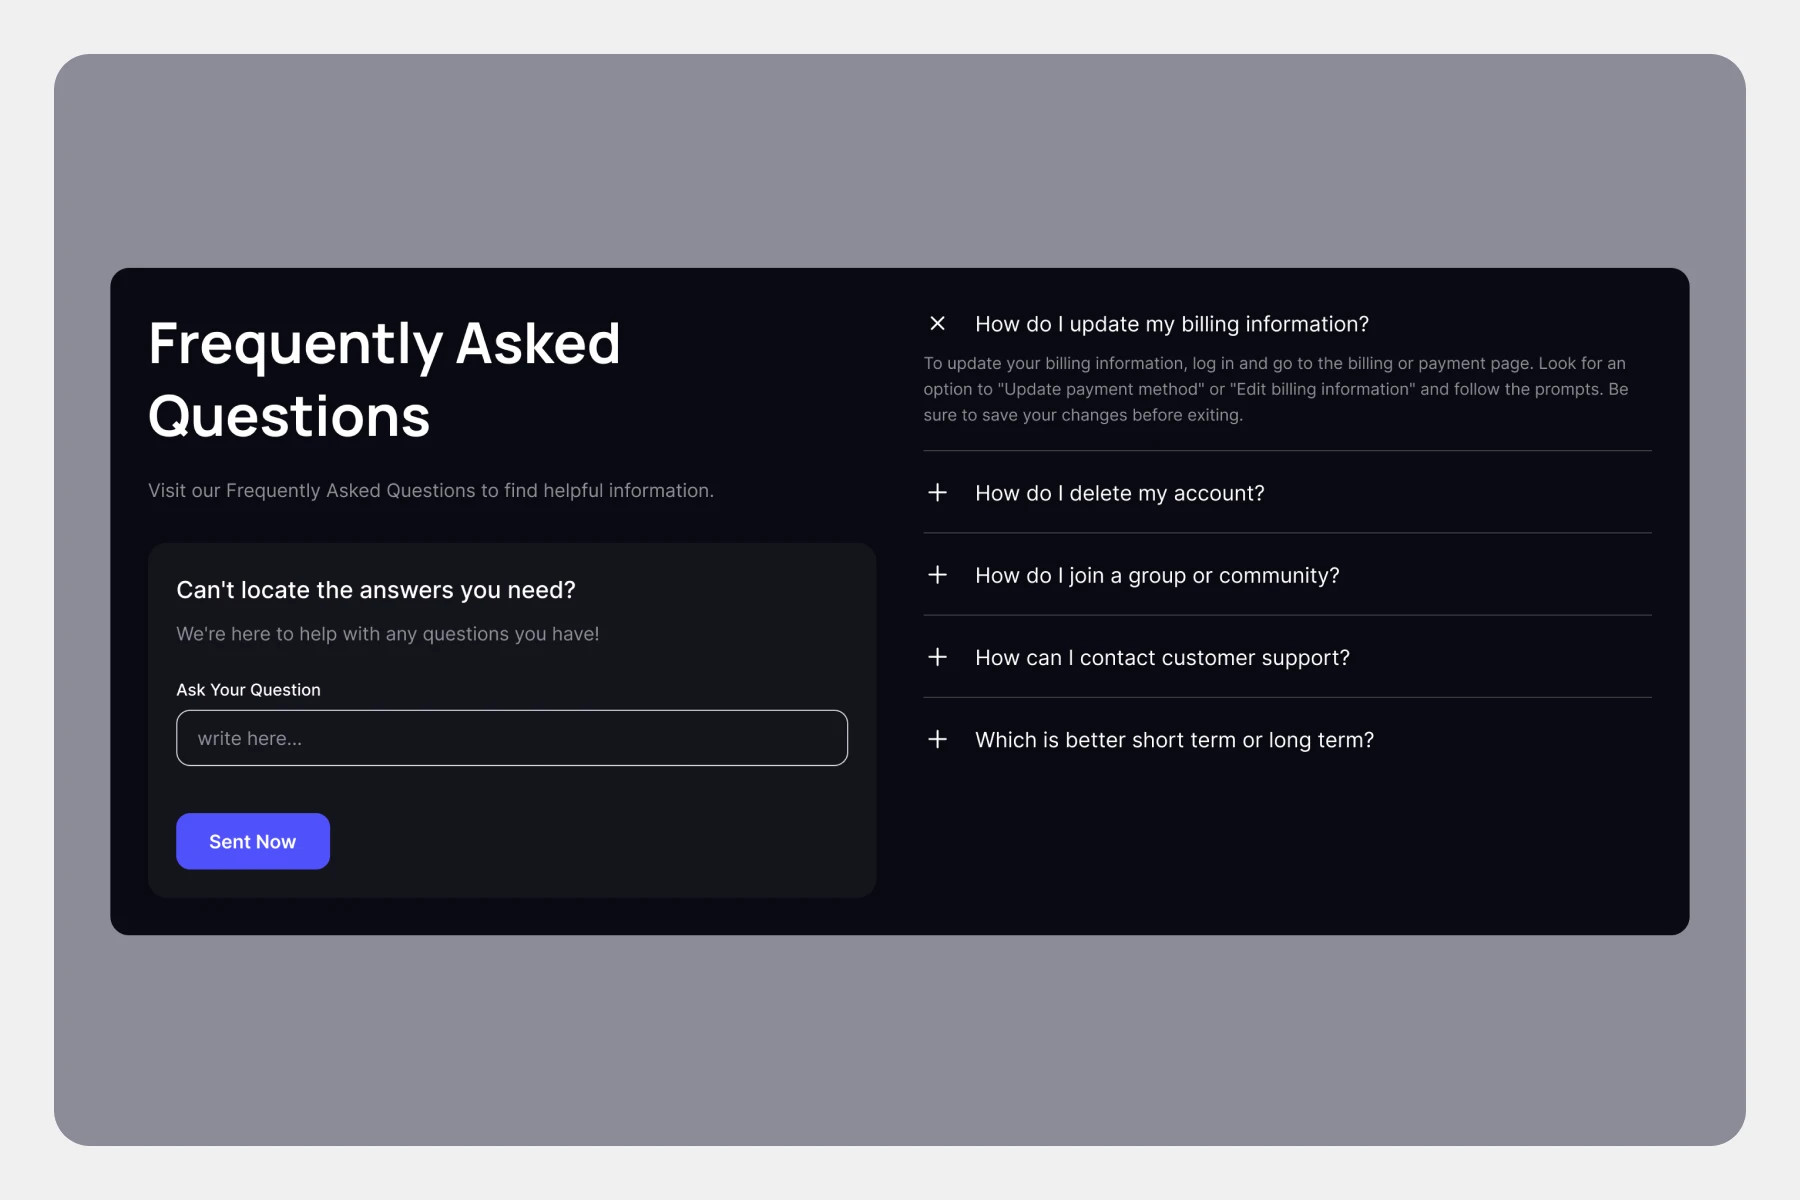Expand "Which is better short term or long term?"
Image resolution: width=1800 pixels, height=1200 pixels.
1174,740
